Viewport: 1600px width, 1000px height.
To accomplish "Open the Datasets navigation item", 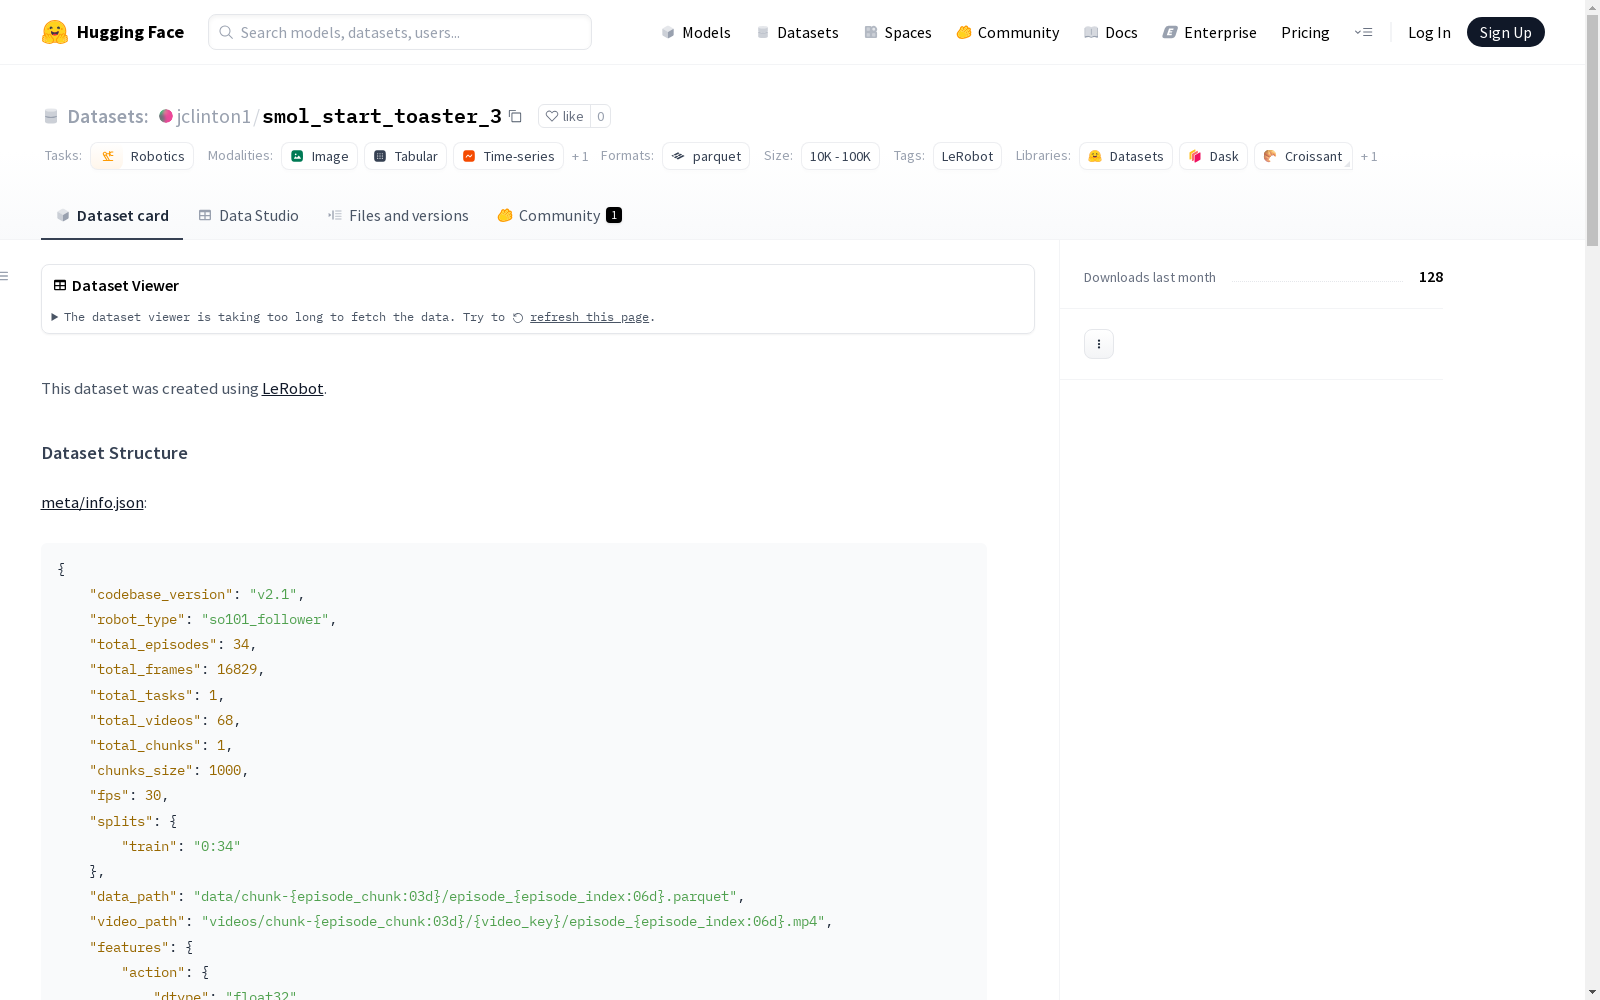I will [x=797, y=32].
